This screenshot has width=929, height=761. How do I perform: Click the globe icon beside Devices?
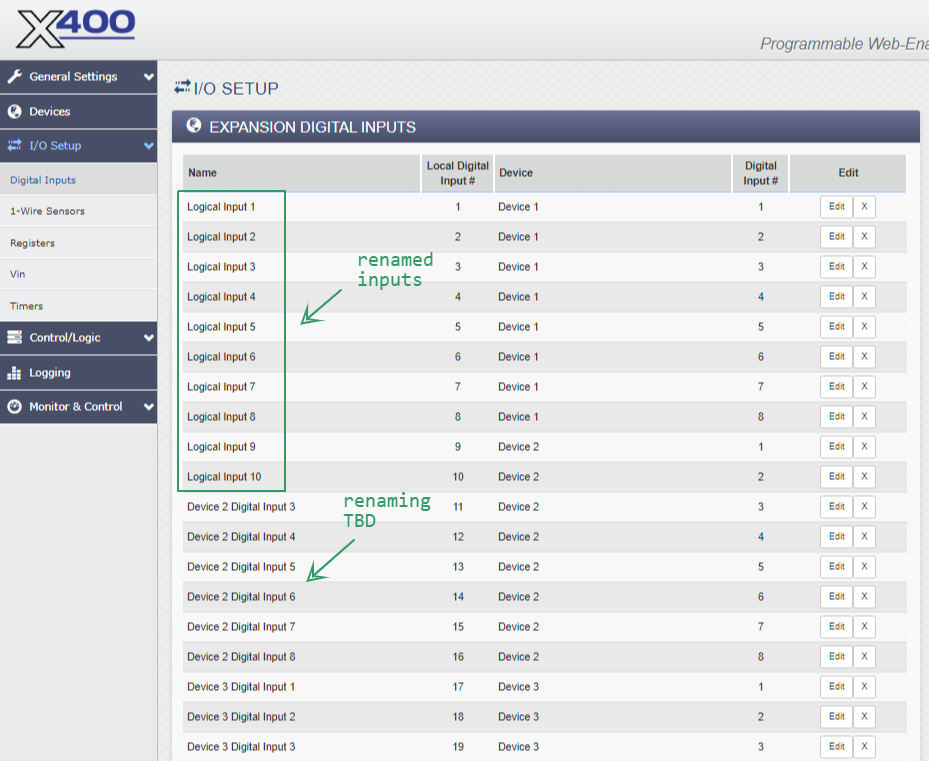(15, 112)
